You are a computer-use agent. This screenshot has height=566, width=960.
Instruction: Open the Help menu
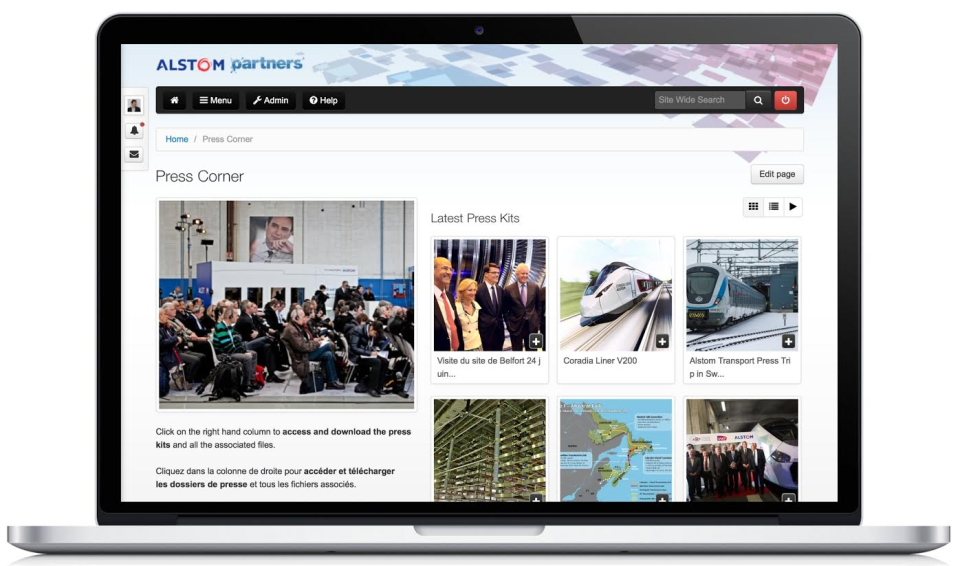[x=323, y=100]
